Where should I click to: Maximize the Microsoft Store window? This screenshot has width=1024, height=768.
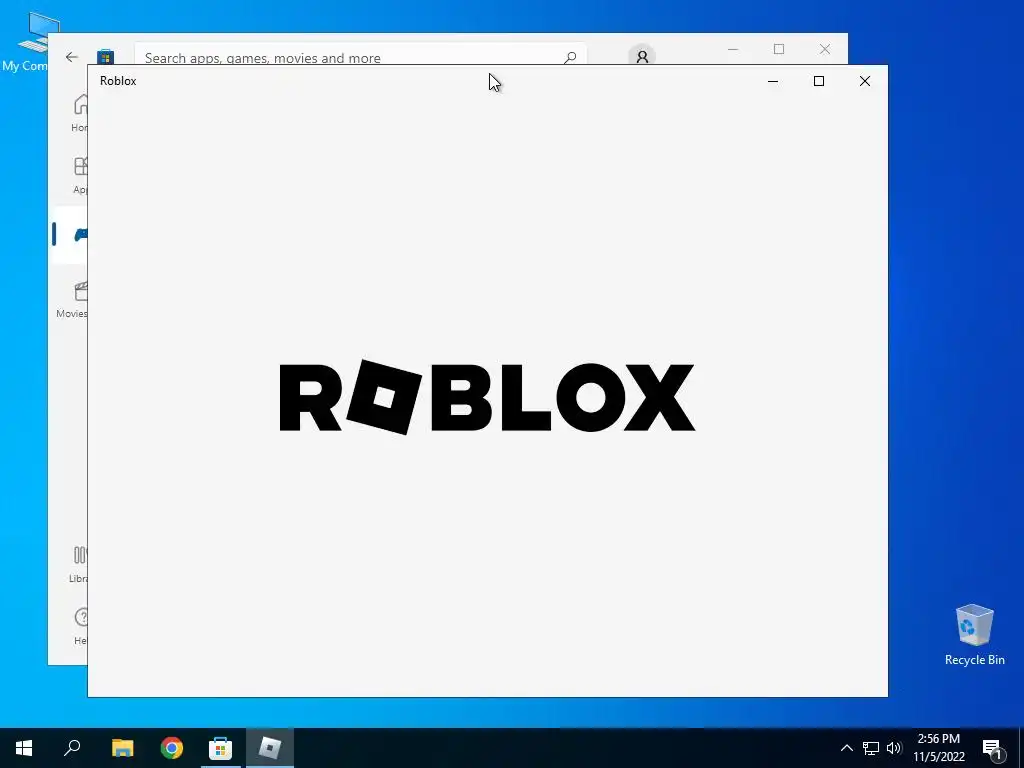[x=778, y=49]
